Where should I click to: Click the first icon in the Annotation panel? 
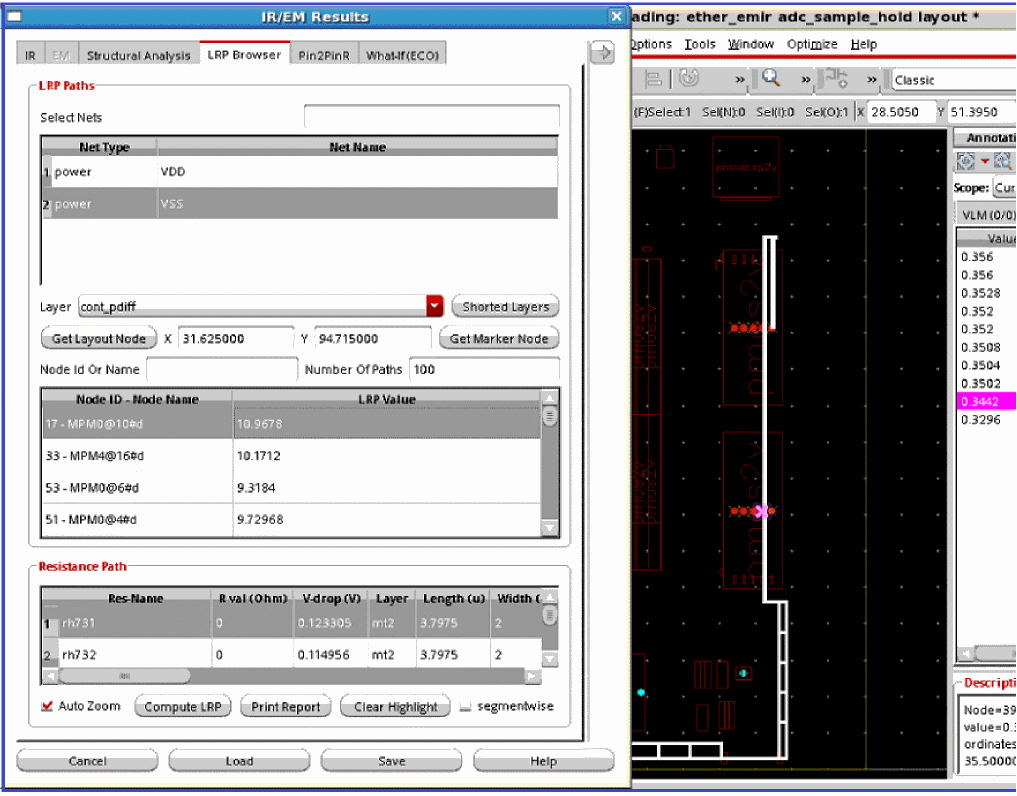pos(966,161)
